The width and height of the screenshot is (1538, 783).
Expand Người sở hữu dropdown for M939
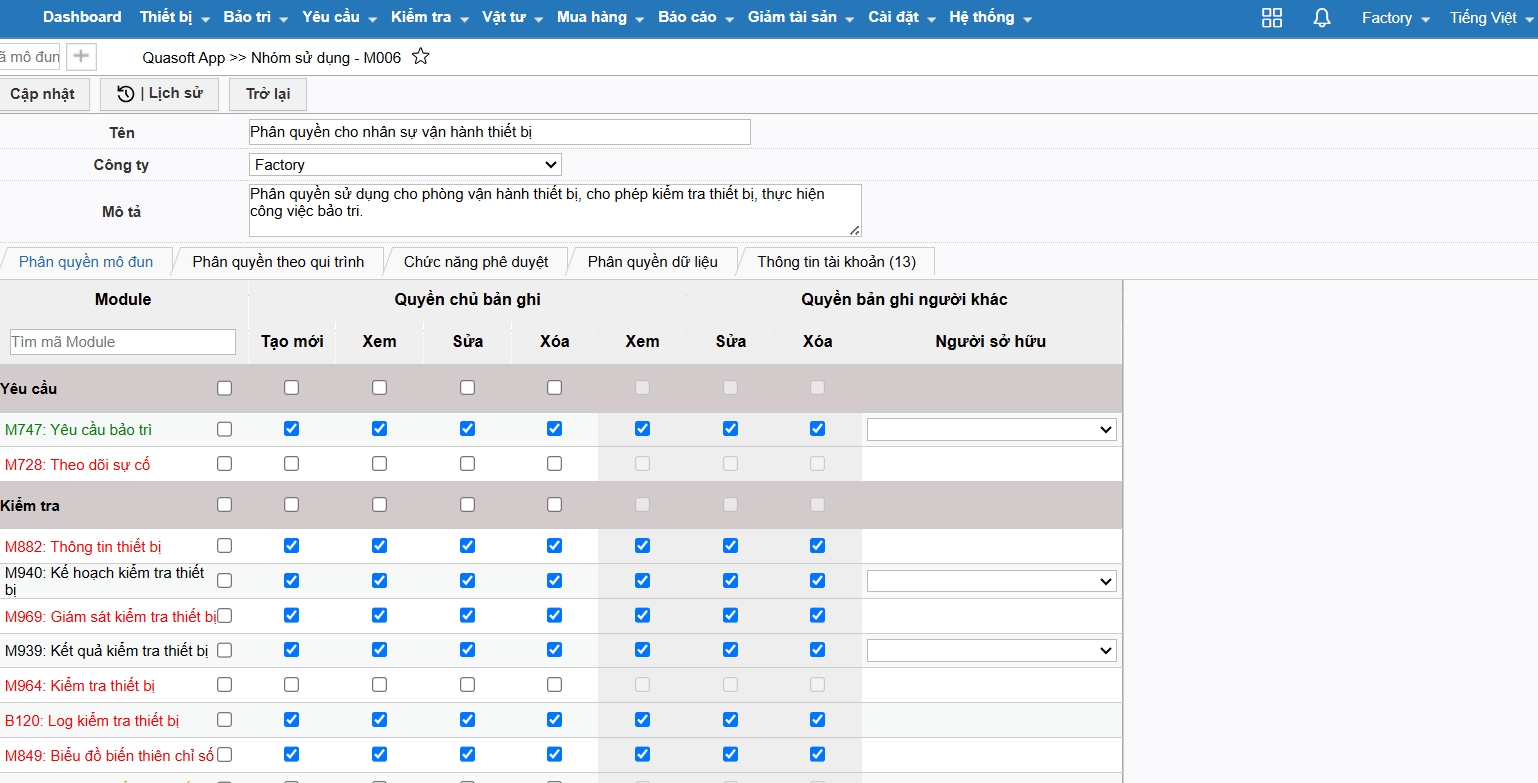(991, 650)
